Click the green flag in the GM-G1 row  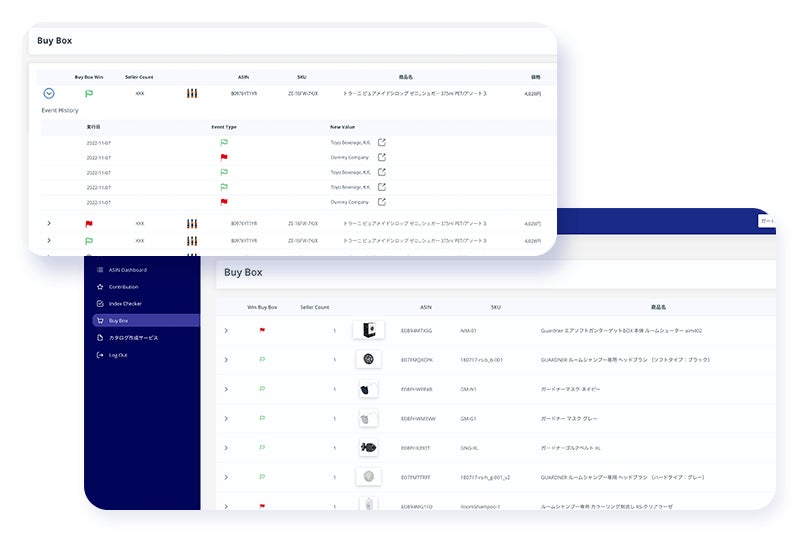(262, 418)
